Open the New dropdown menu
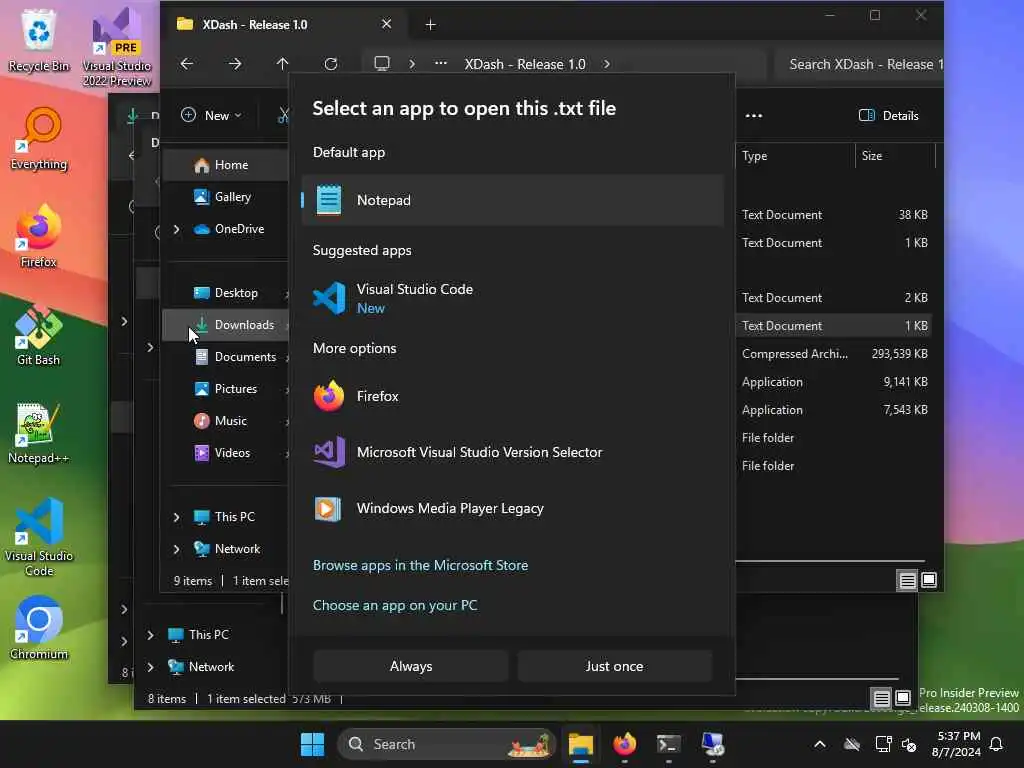Viewport: 1024px width, 768px height. pos(211,116)
